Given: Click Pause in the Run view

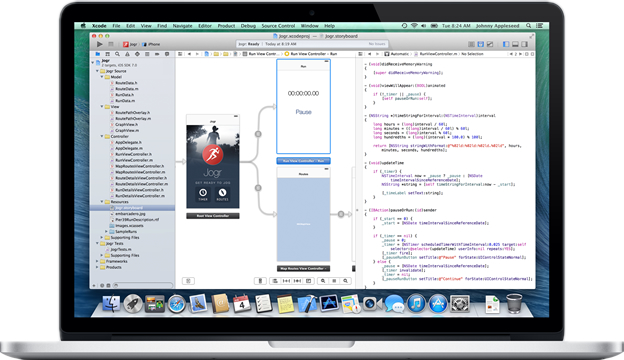Looking at the screenshot, I should [304, 112].
